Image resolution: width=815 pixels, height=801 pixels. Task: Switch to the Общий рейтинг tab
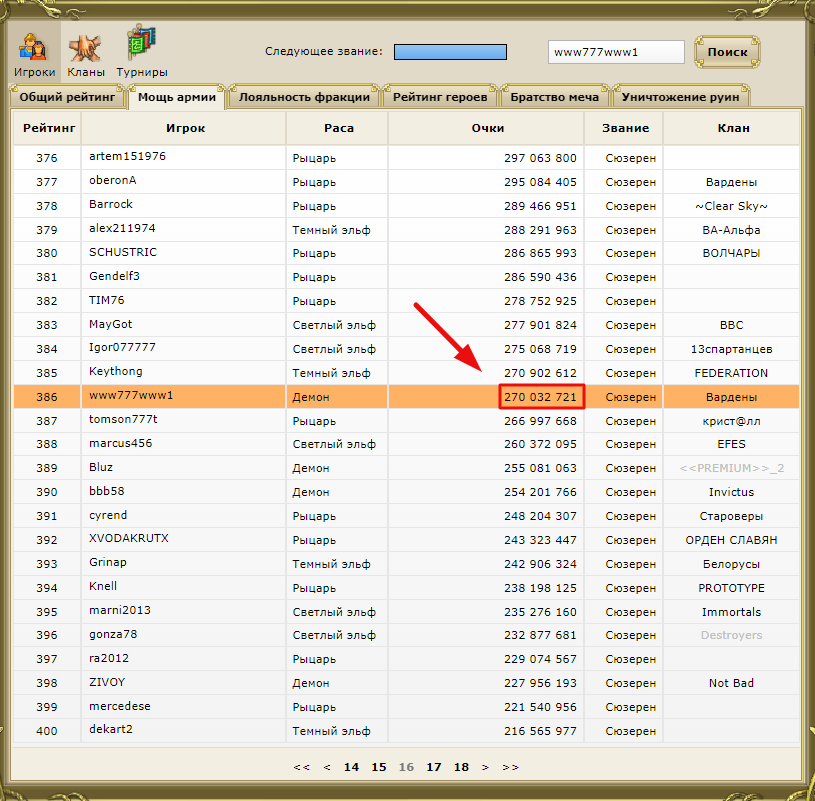pos(67,97)
